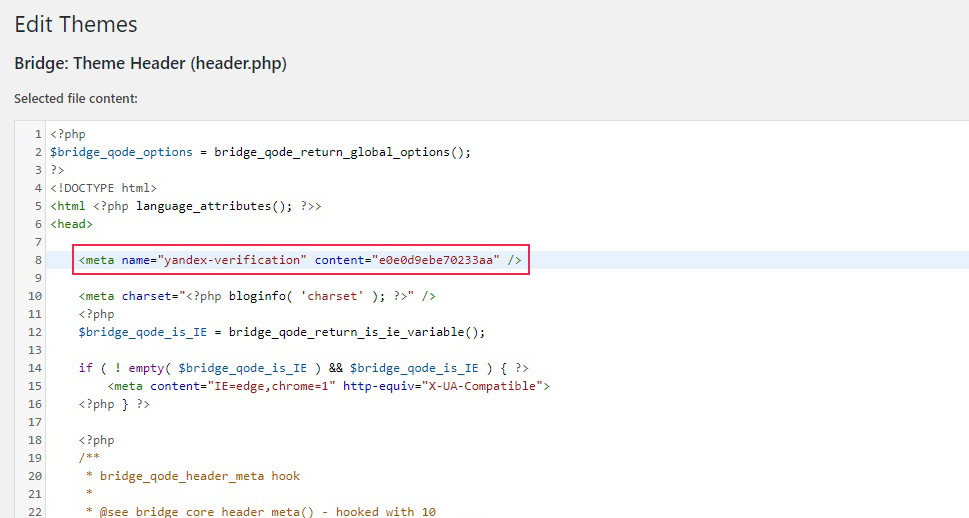Screen dimensions: 969x518
Task: Click the DOCTYPE html declaration line
Action: 104,188
